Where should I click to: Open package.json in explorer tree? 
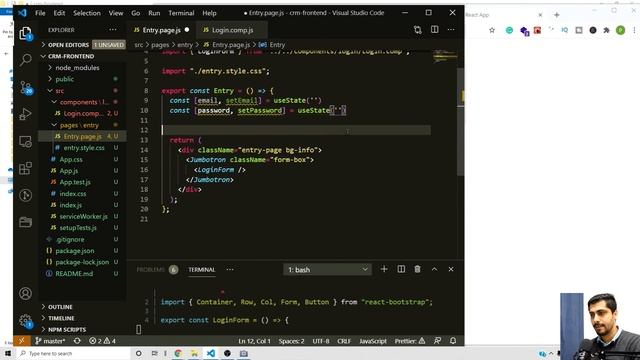click(83, 251)
